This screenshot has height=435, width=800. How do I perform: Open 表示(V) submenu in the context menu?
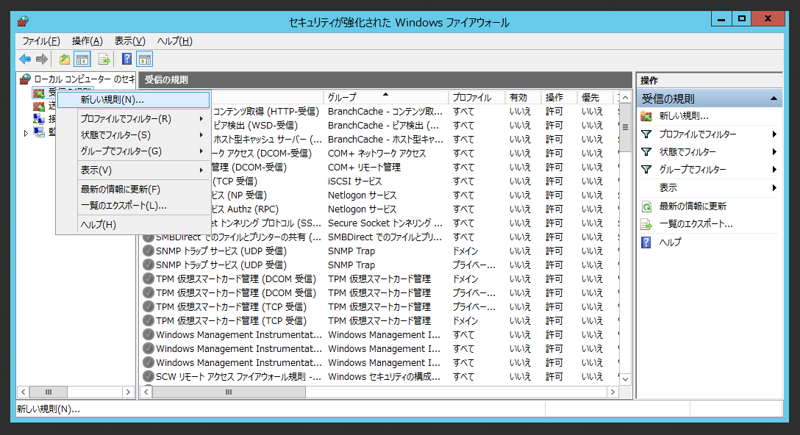[133, 170]
